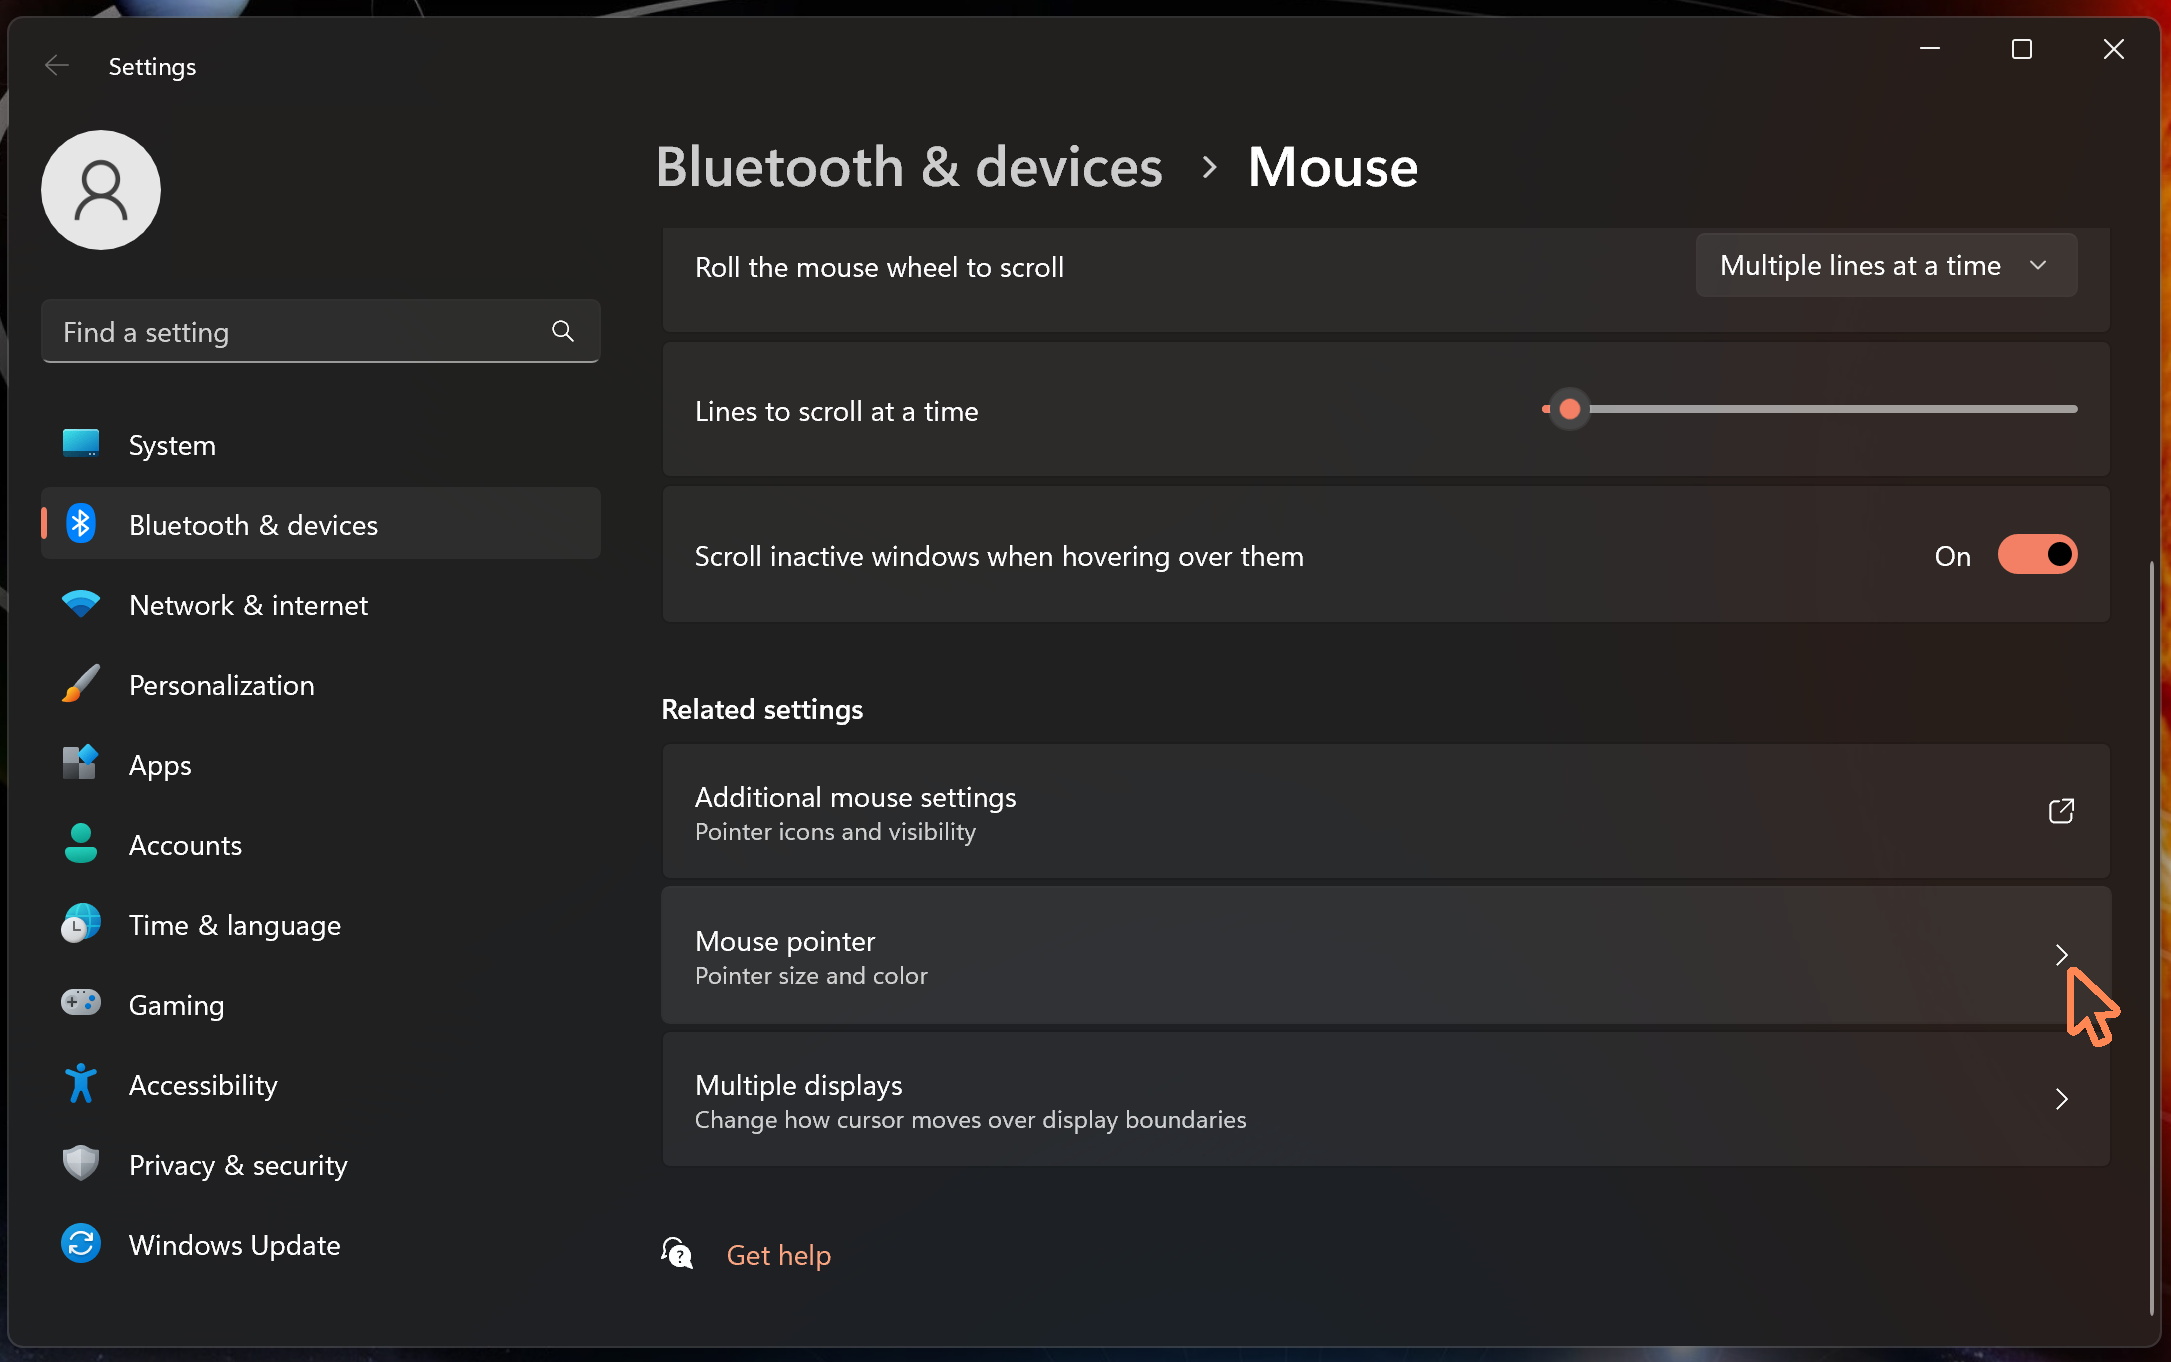Click the Lines to scroll slider thumb
The height and width of the screenshot is (1362, 2171).
click(x=1569, y=409)
